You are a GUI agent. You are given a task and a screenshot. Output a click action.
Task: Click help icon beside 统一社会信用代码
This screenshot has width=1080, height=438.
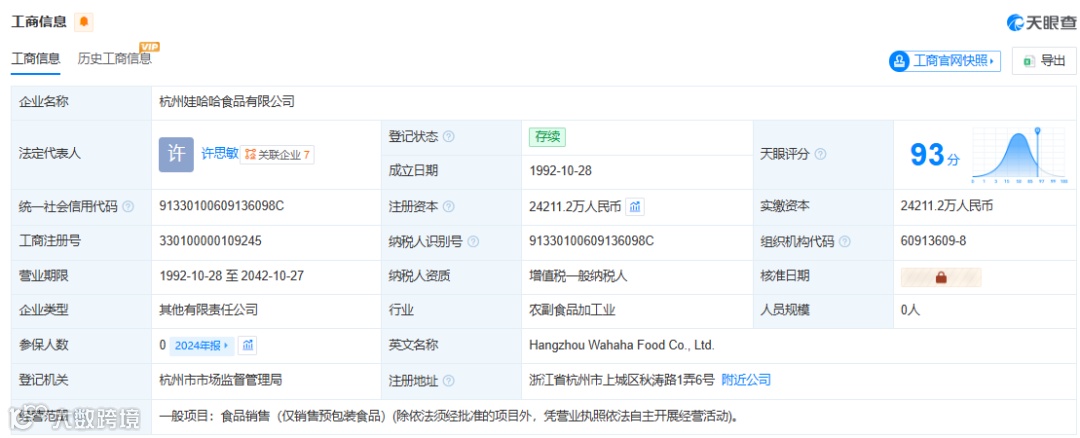[x=127, y=206]
